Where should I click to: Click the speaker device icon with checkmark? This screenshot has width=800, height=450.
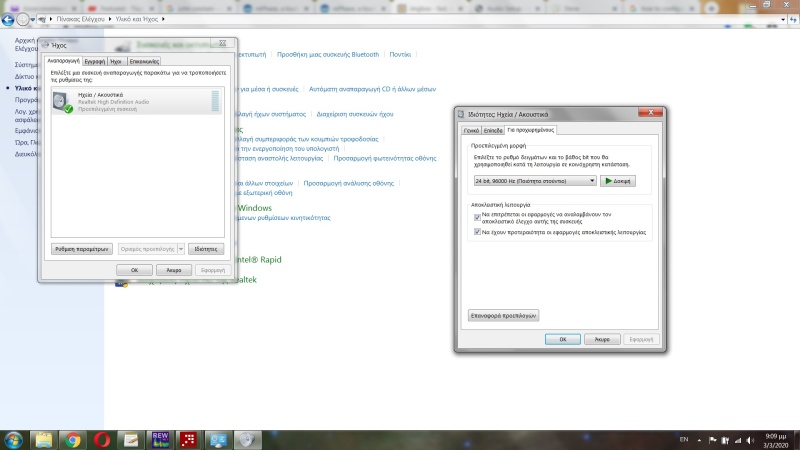tap(63, 102)
